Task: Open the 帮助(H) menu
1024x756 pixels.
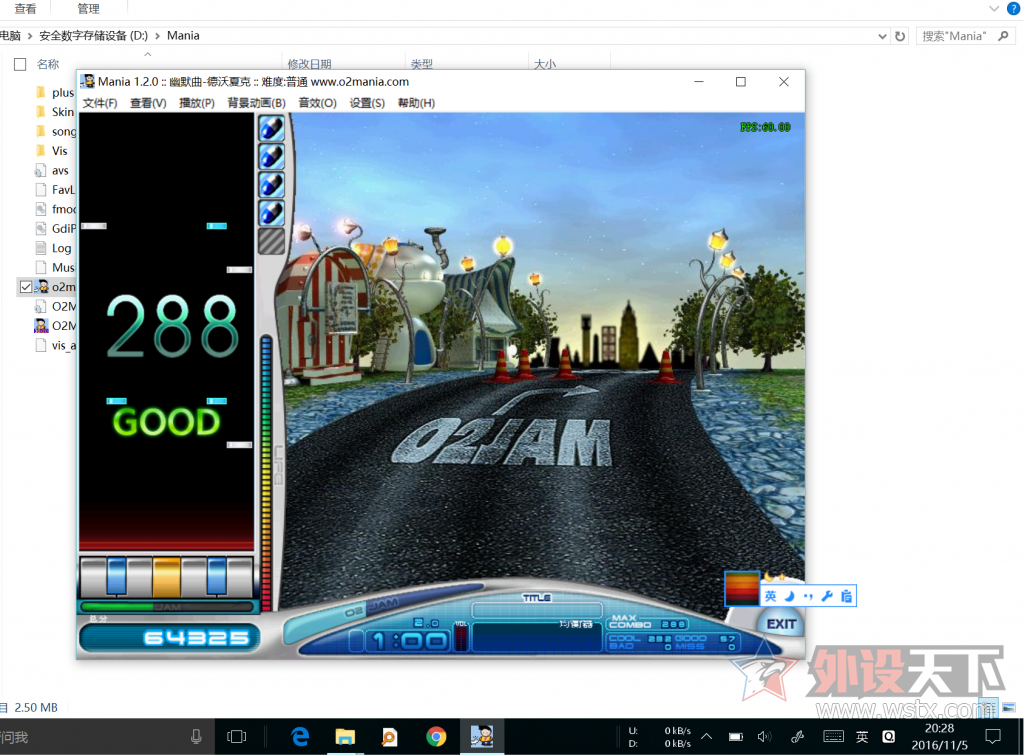Action: [x=416, y=103]
